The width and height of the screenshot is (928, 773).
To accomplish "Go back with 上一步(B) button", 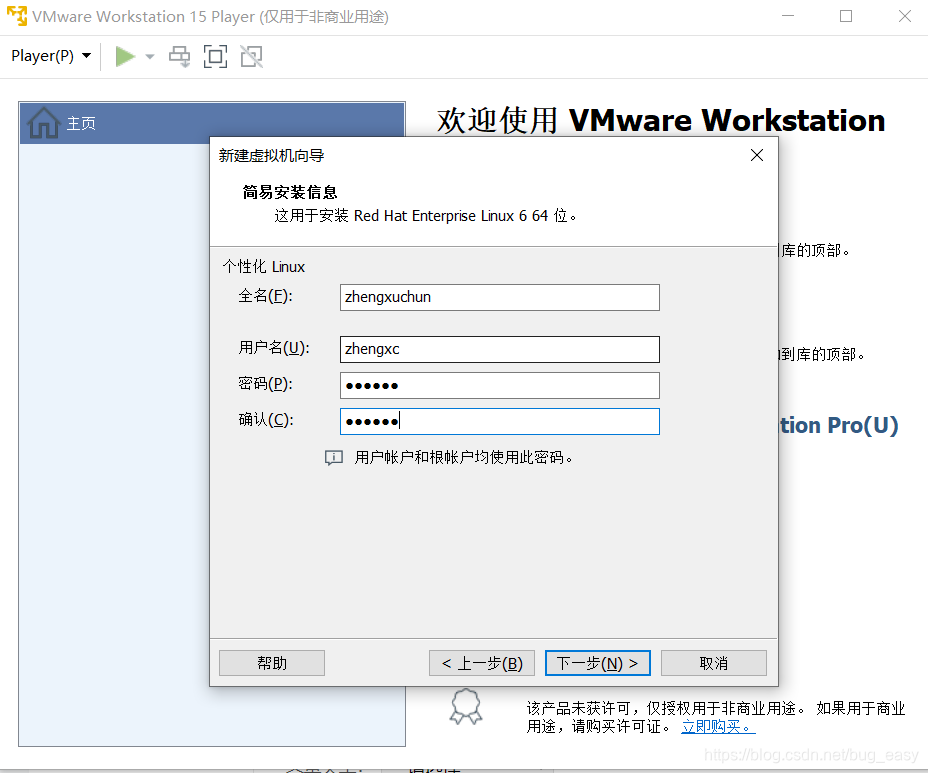I will pos(482,663).
